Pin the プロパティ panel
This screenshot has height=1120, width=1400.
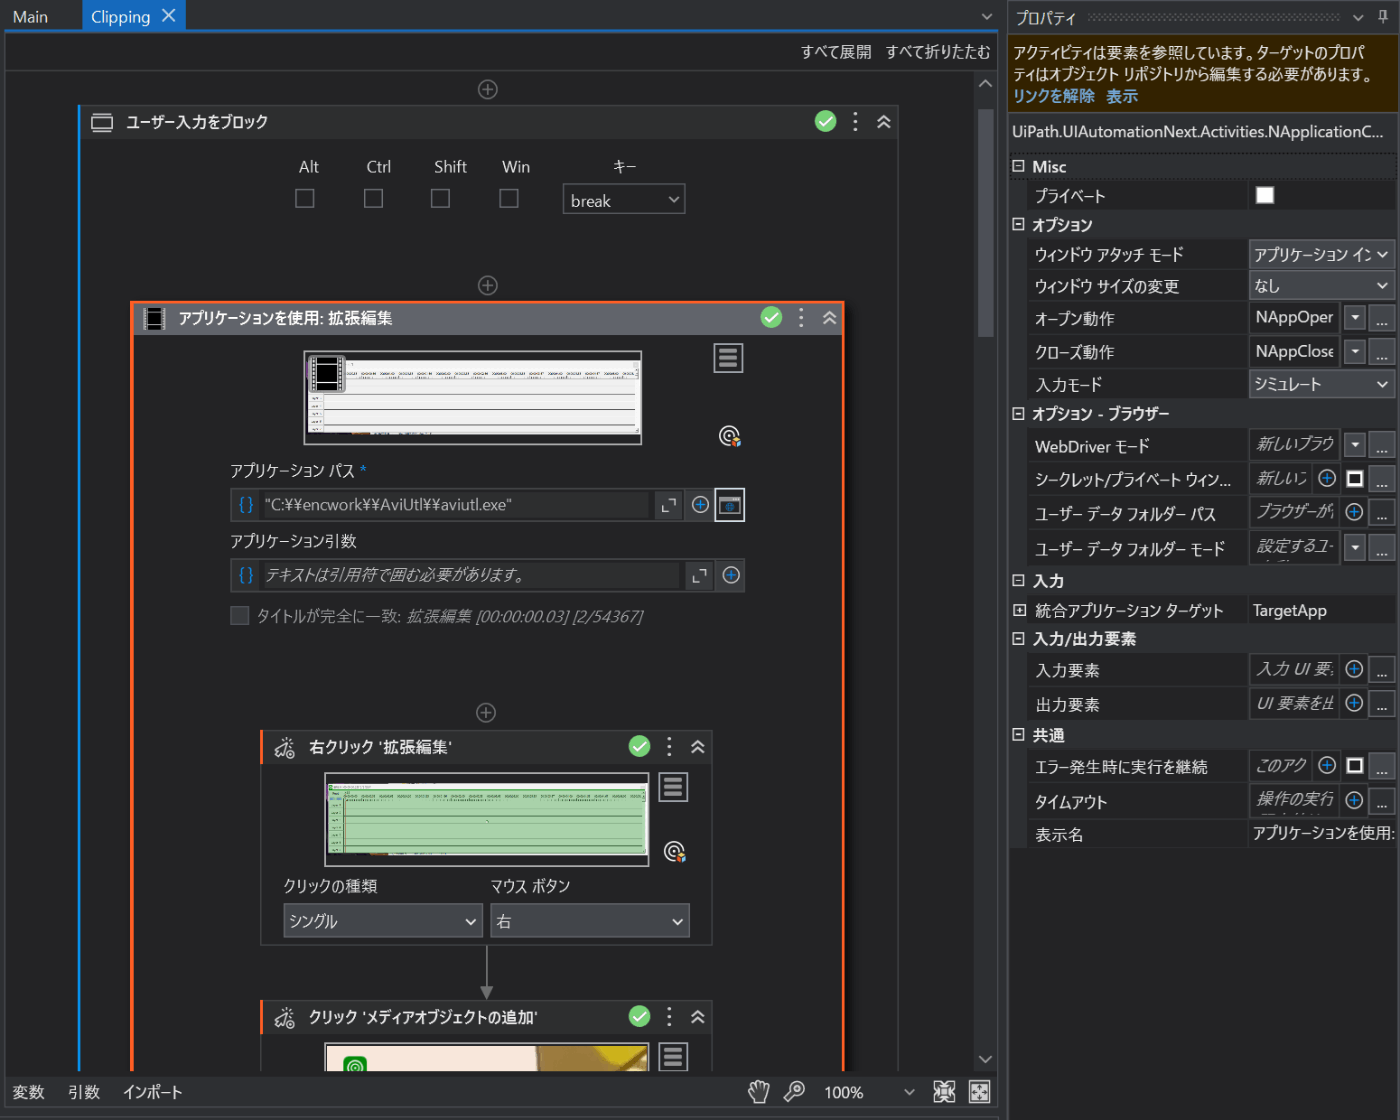(x=1383, y=17)
